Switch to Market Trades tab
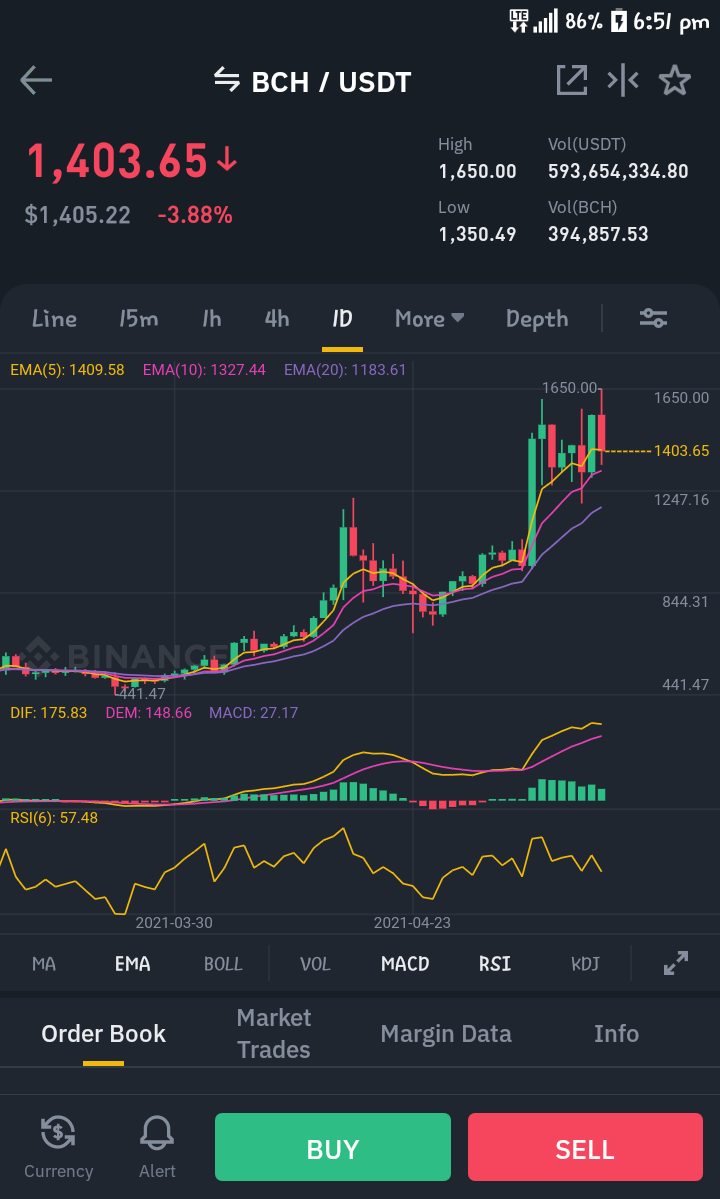 [274, 1034]
